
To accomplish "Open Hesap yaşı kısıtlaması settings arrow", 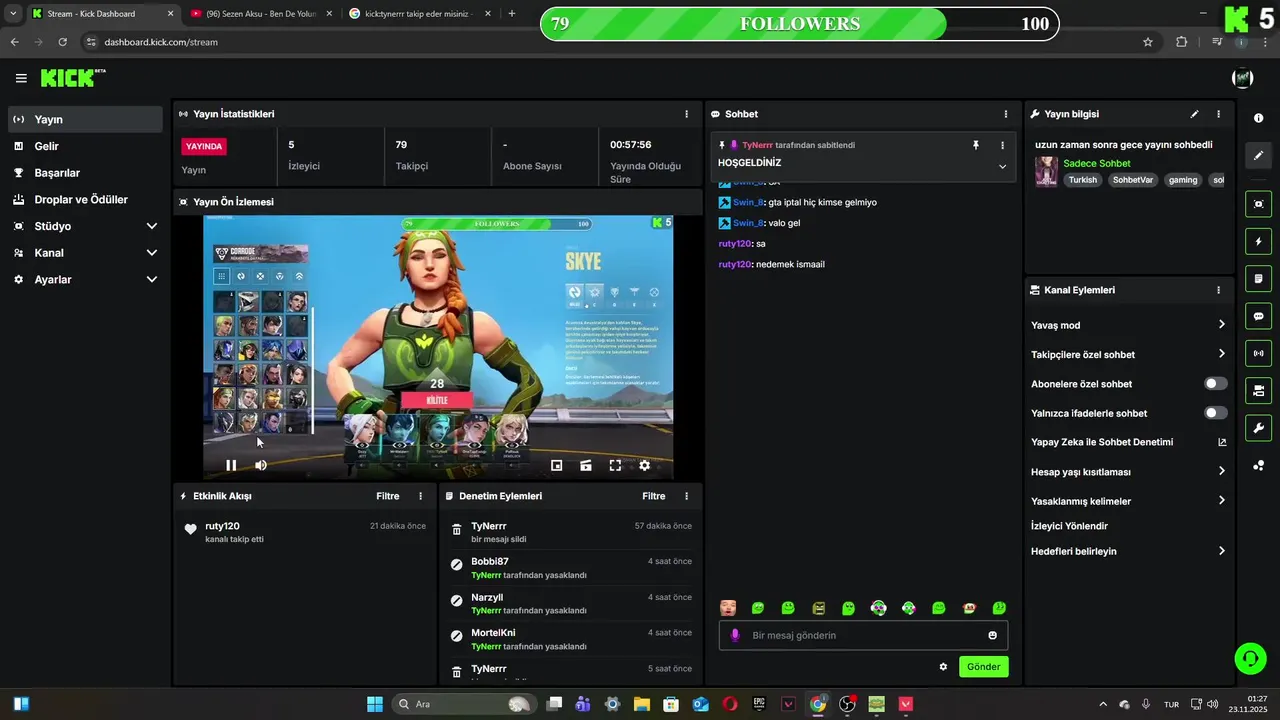I will 1221,471.
